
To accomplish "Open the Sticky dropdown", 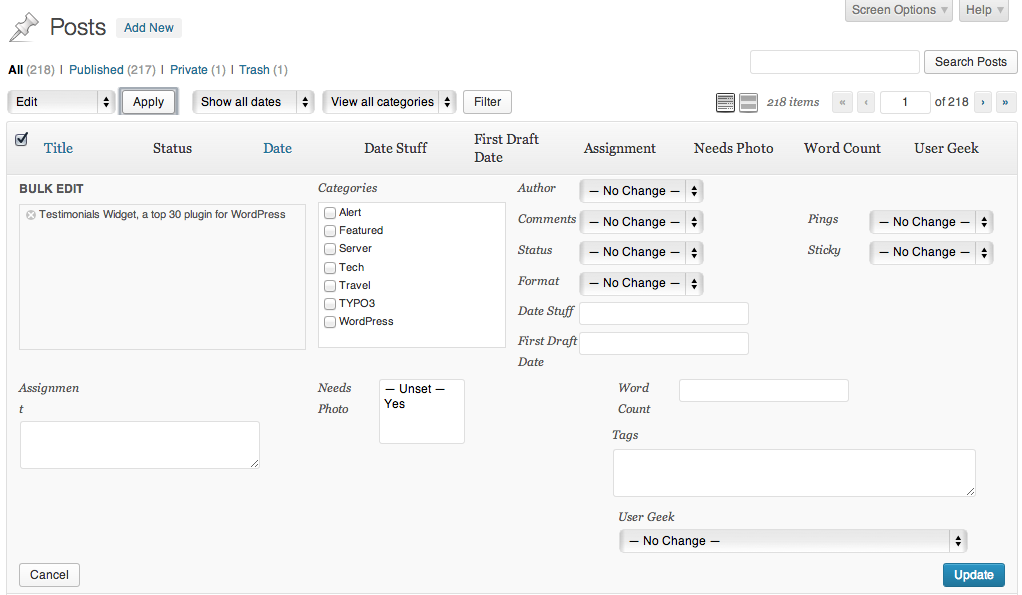I will click(x=931, y=252).
